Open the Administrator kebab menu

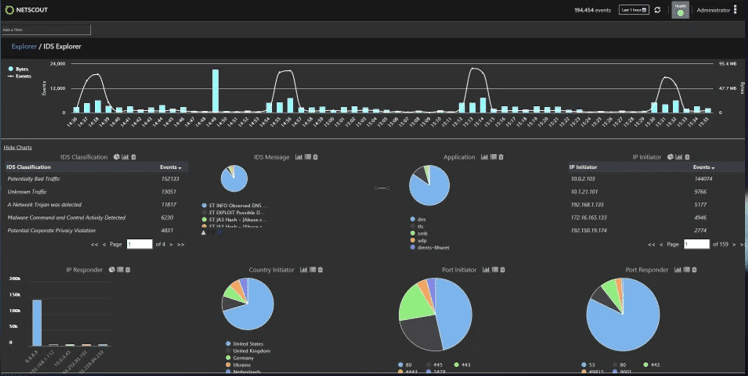pyautogui.click(x=735, y=10)
